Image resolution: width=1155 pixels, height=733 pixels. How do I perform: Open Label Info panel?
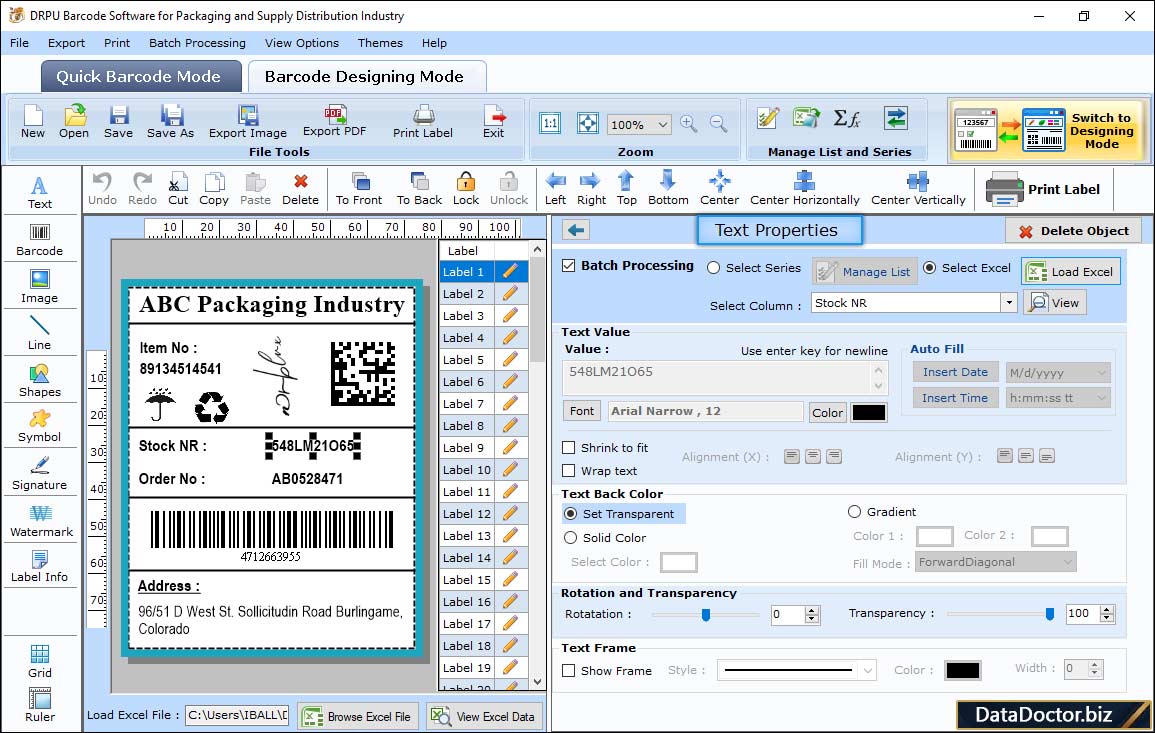point(40,567)
